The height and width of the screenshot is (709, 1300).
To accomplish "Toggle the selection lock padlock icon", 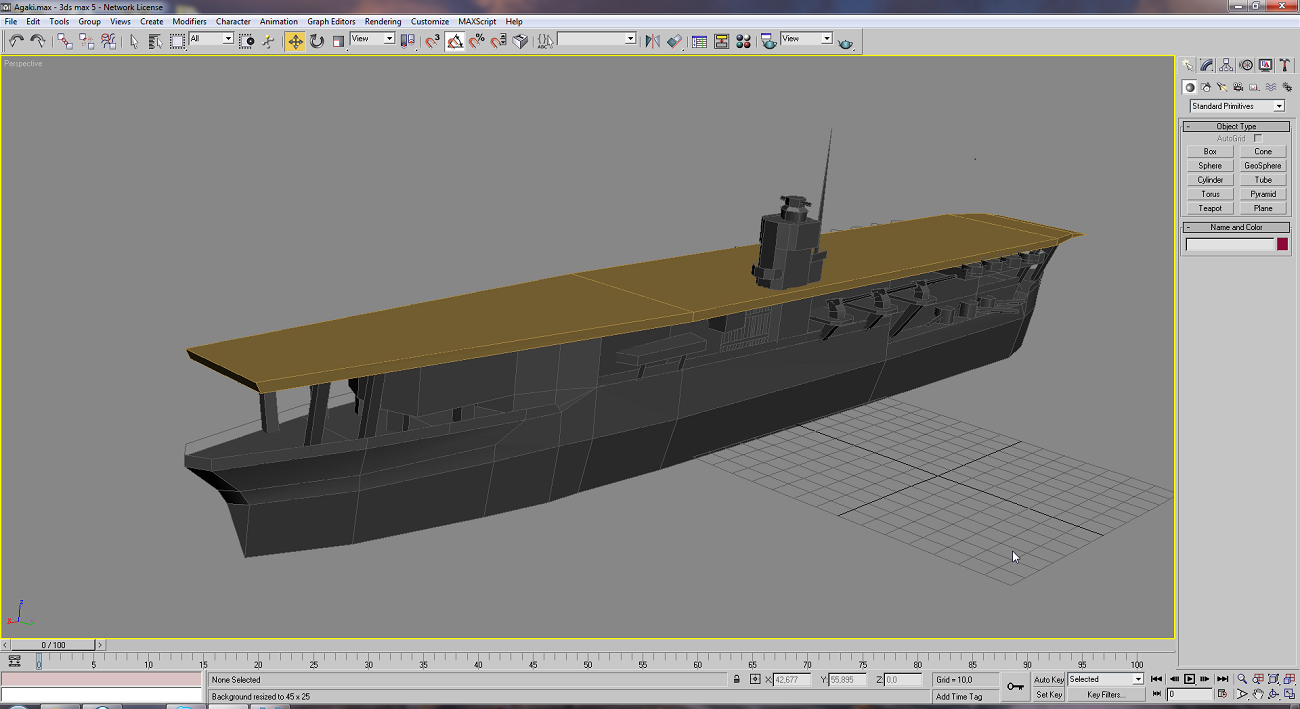I will click(737, 679).
